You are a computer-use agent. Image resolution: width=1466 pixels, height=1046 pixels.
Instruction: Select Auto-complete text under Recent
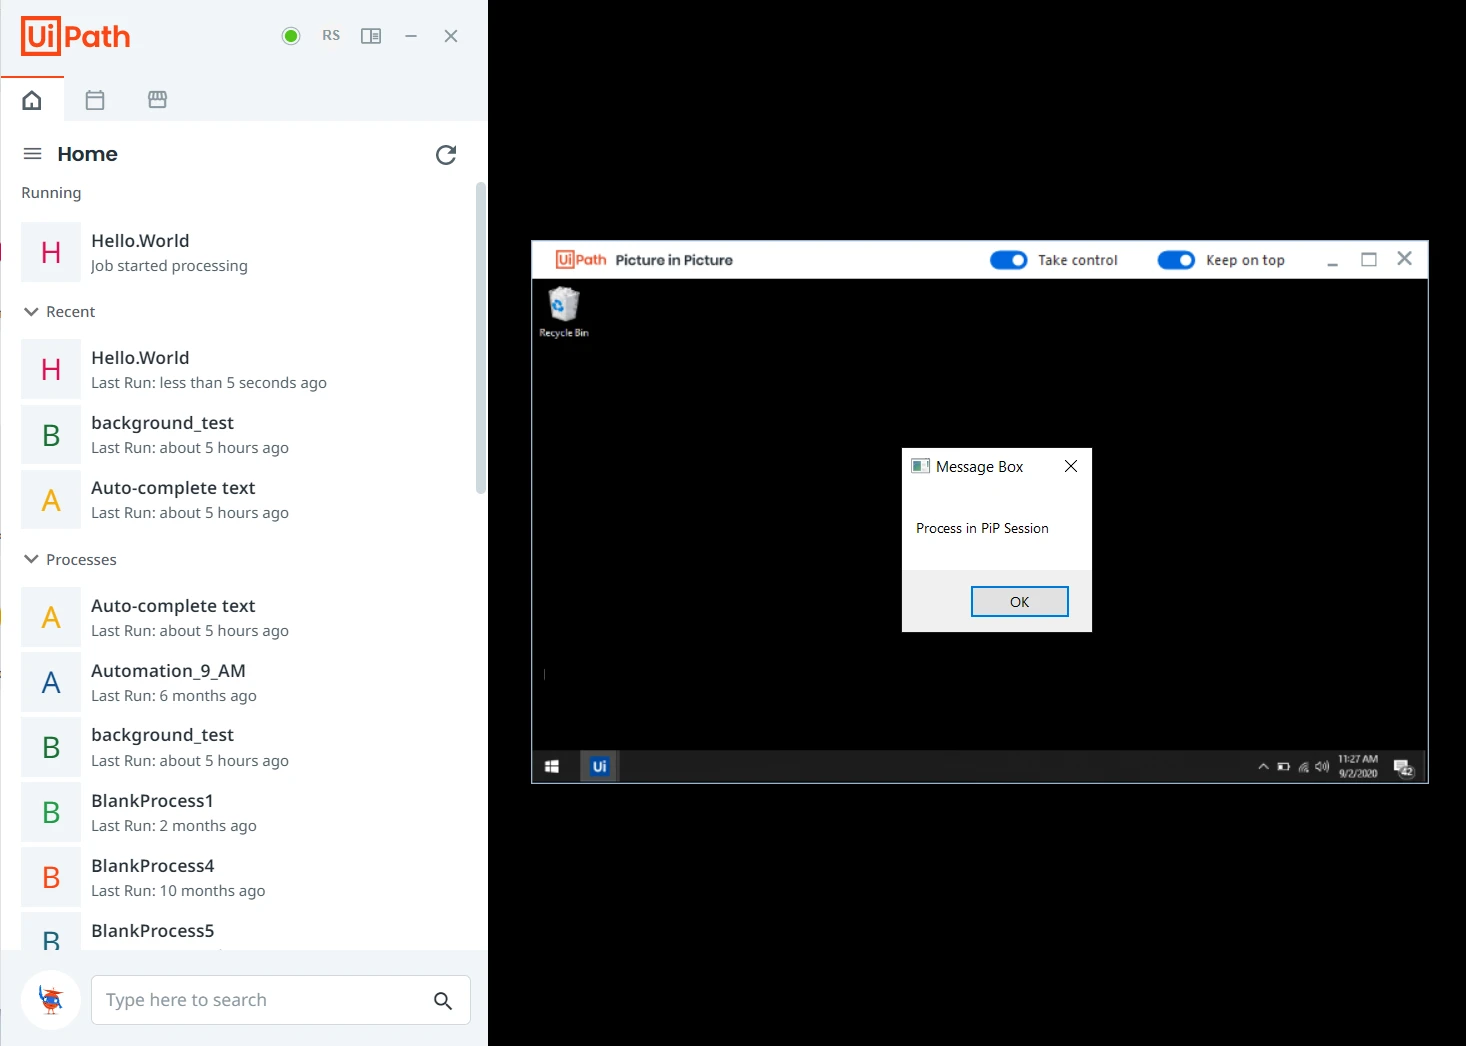(x=245, y=500)
